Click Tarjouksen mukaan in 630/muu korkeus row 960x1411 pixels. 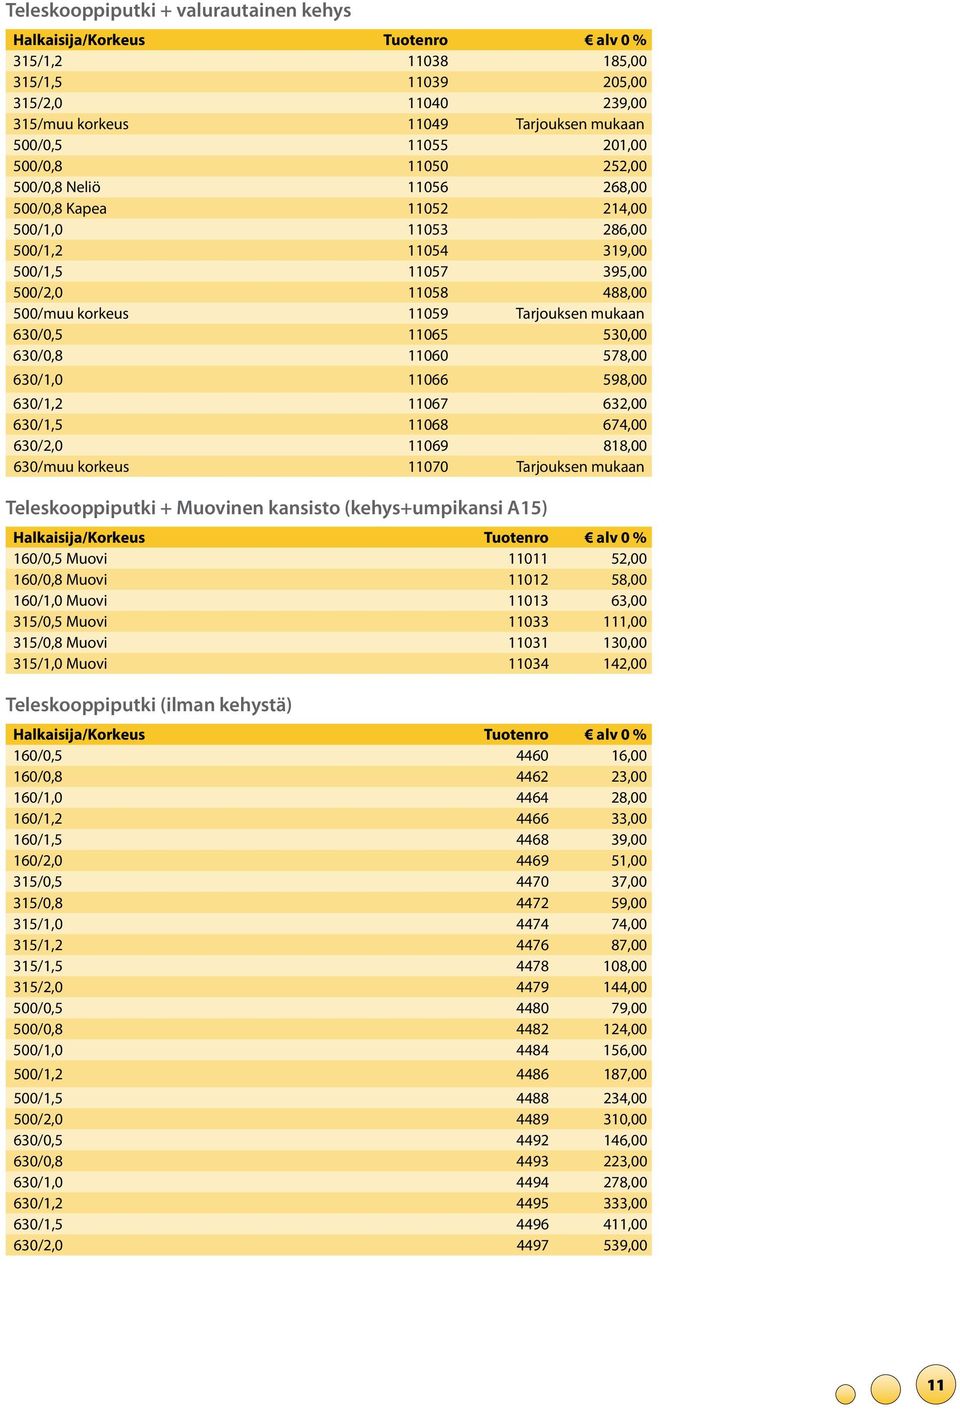580,466
